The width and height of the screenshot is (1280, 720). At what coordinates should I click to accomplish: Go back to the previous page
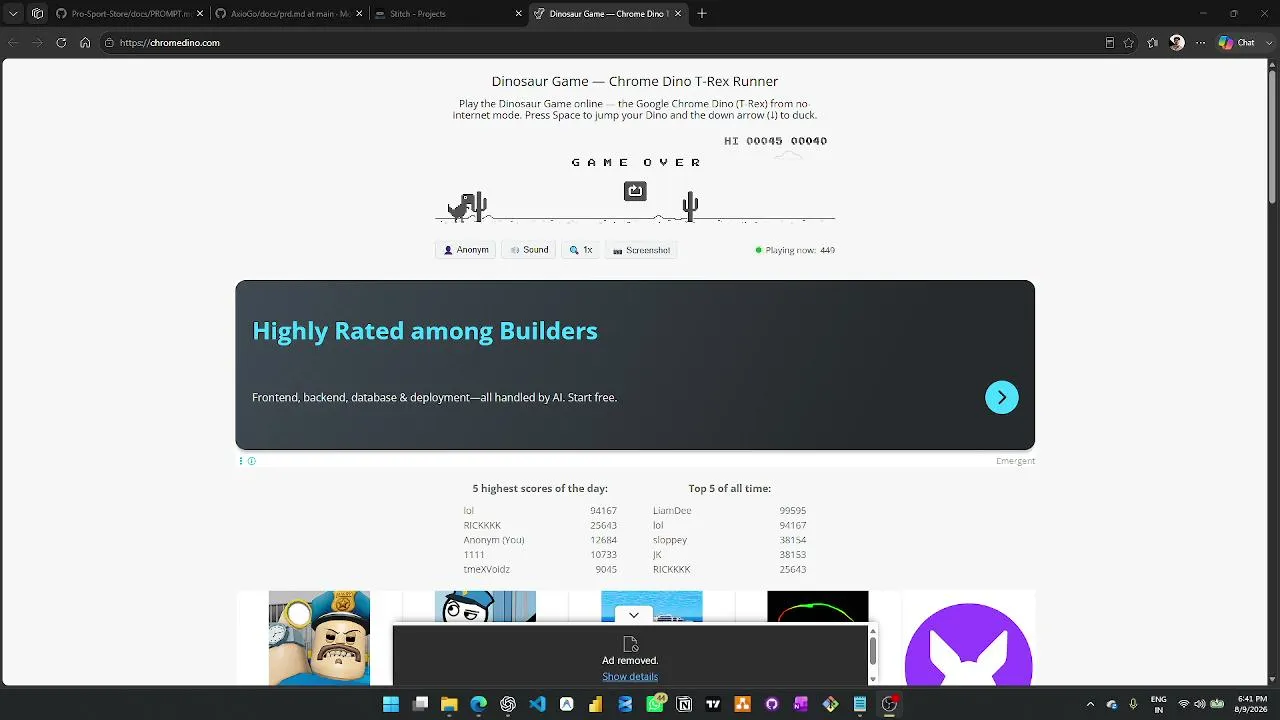[13, 43]
